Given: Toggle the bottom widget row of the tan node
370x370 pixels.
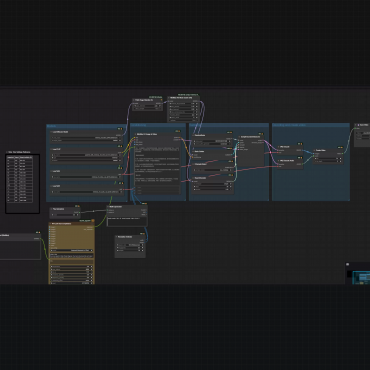Looking at the screenshot, I should pyautogui.click(x=71, y=283).
